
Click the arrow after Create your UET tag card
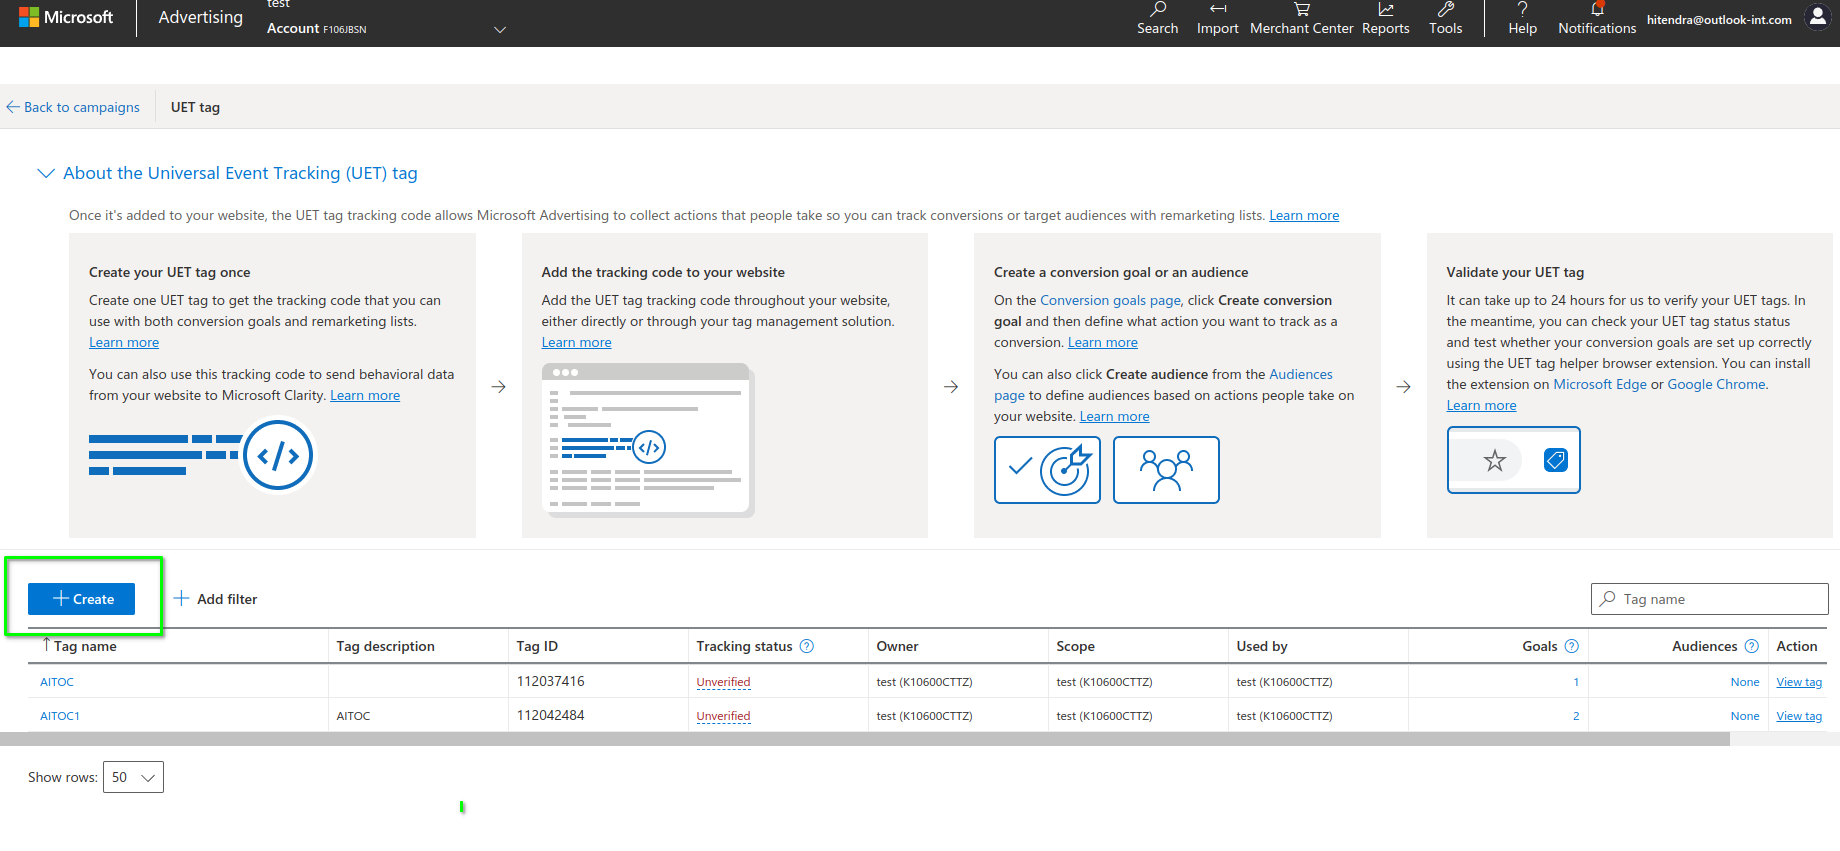[499, 387]
